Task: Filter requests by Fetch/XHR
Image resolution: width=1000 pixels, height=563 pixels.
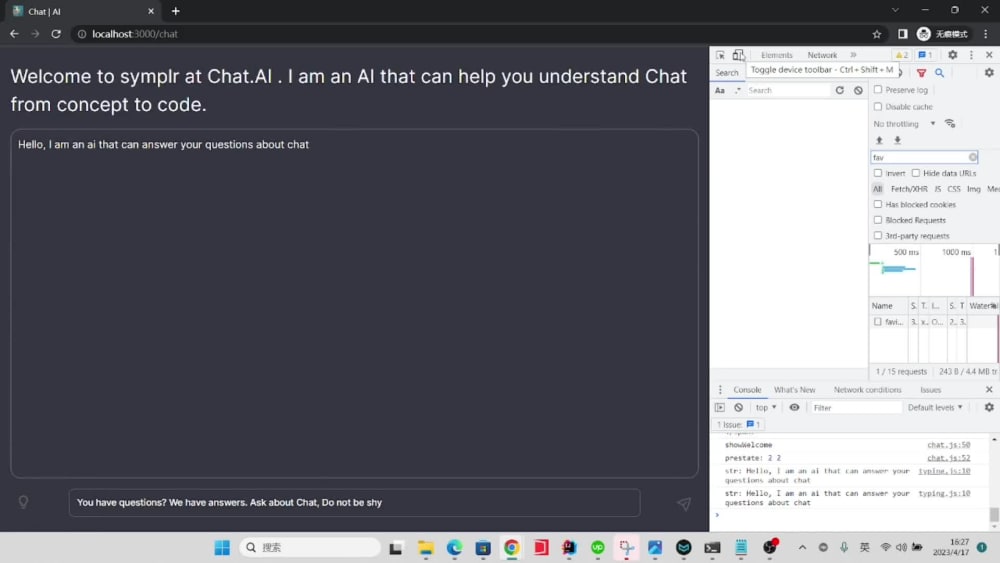Action: click(909, 189)
